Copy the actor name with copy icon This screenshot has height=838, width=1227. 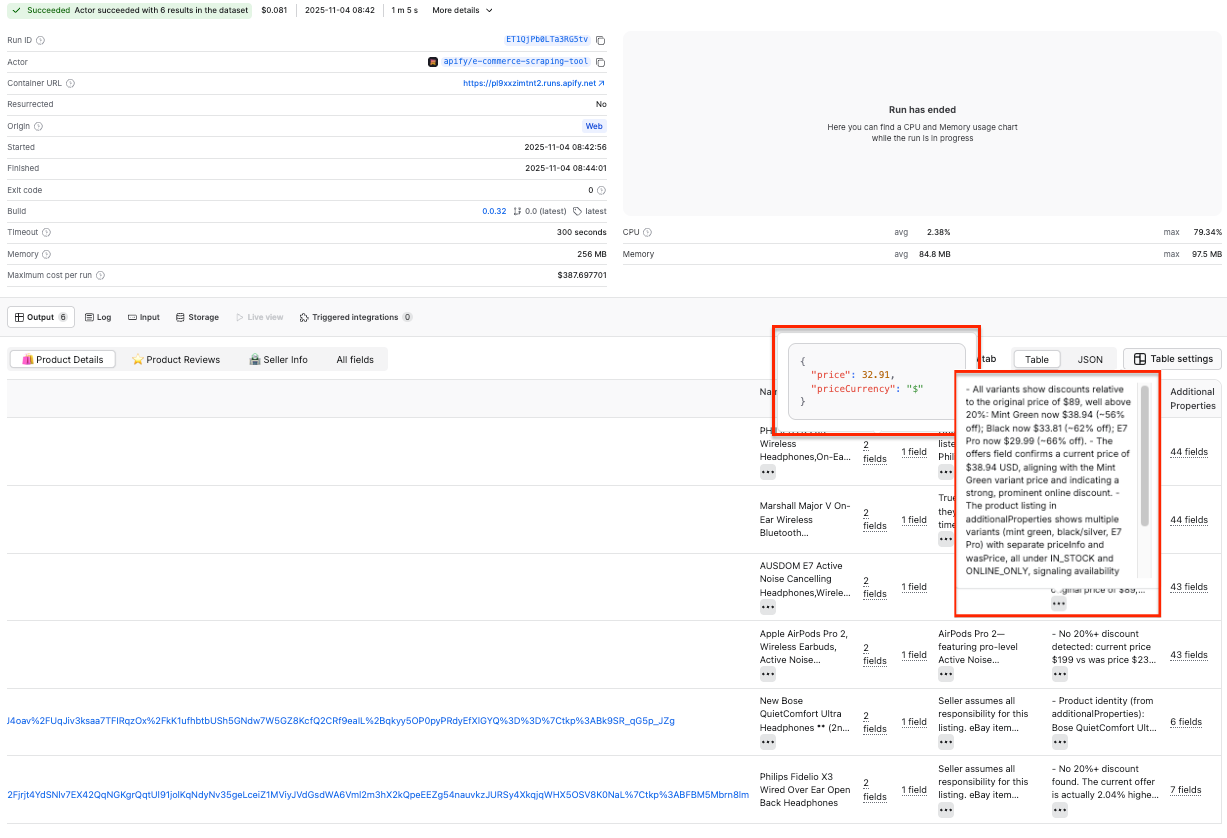[x=599, y=62]
